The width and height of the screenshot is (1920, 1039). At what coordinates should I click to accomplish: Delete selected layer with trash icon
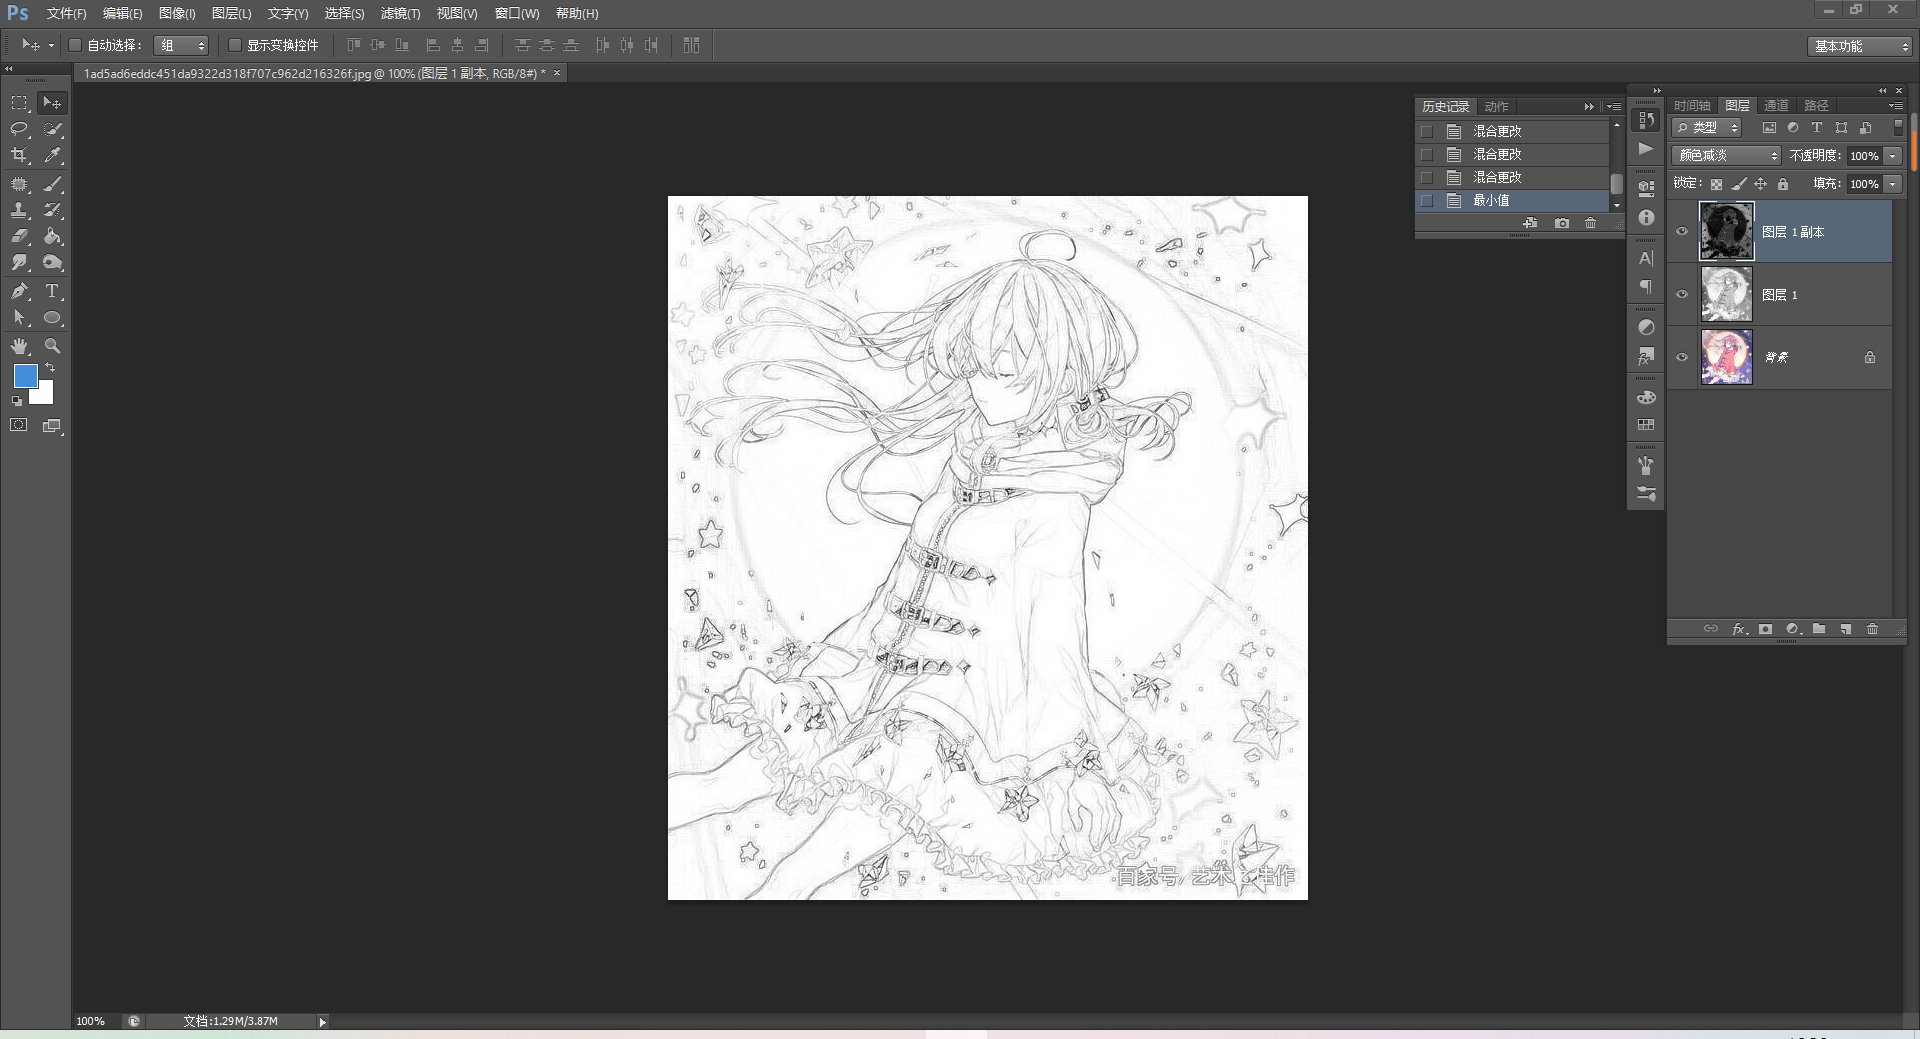coord(1873,629)
